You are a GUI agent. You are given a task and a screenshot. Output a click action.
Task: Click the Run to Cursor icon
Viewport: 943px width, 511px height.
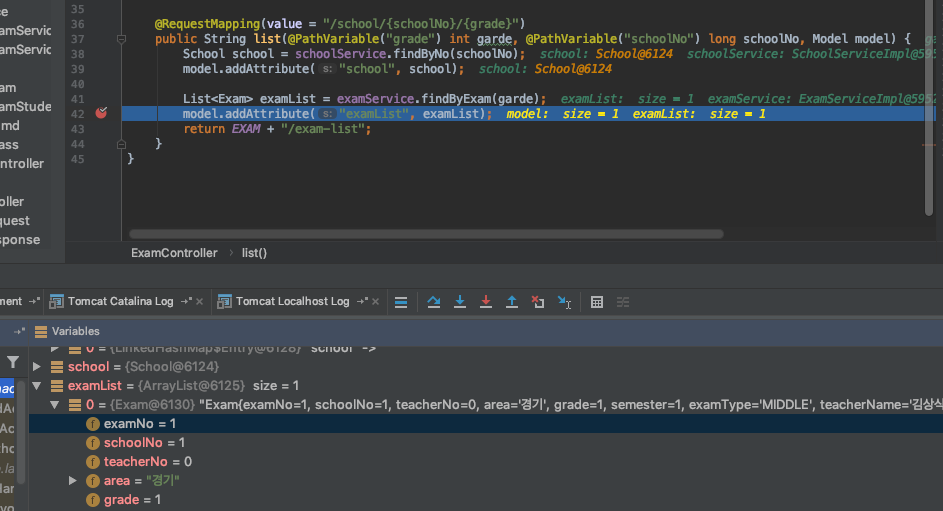[x=564, y=302]
